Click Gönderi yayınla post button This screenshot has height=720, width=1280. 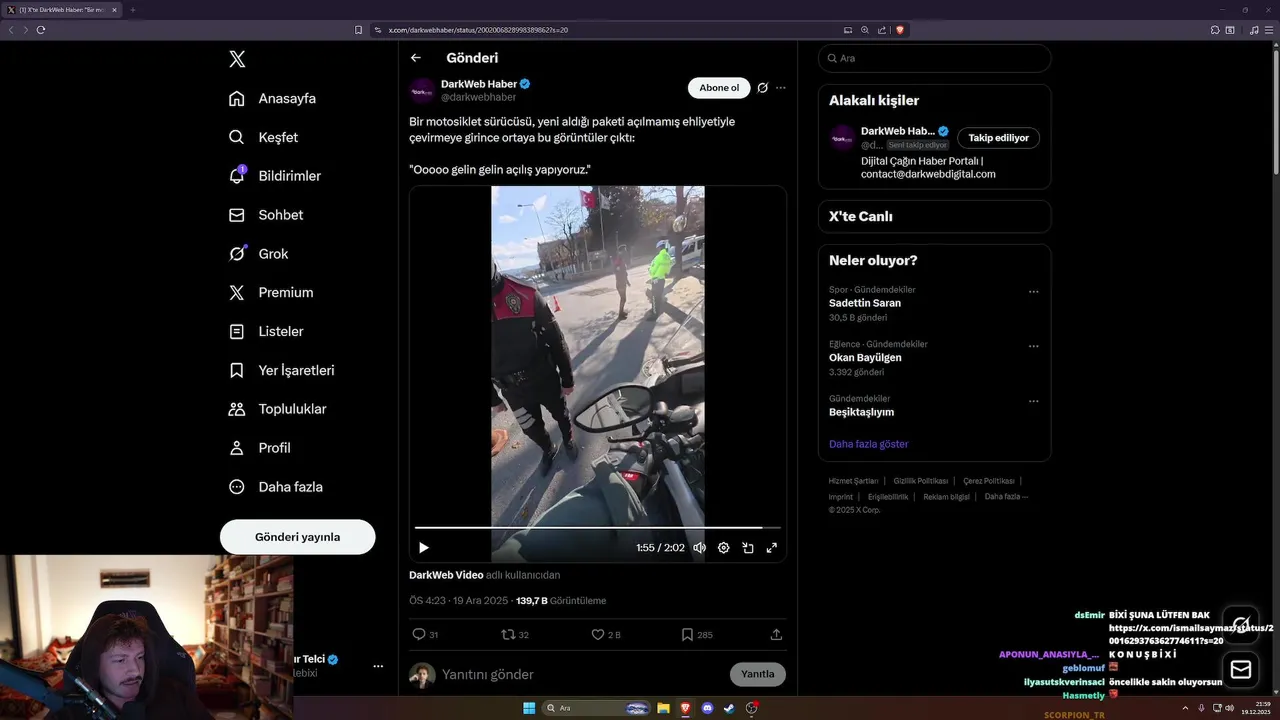tap(298, 537)
